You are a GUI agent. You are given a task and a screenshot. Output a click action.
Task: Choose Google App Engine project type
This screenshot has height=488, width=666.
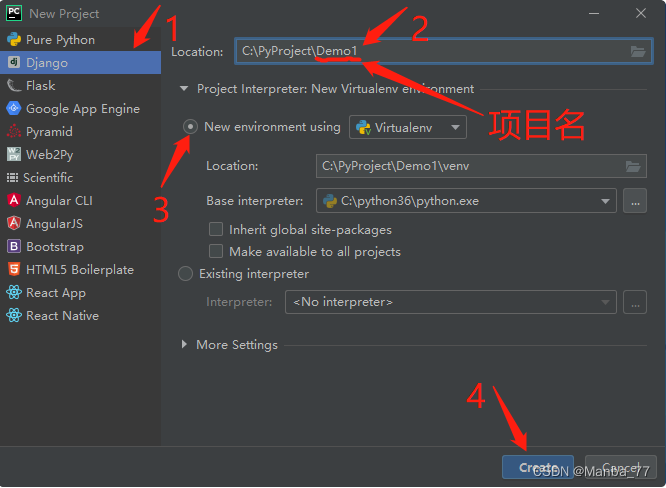point(80,108)
